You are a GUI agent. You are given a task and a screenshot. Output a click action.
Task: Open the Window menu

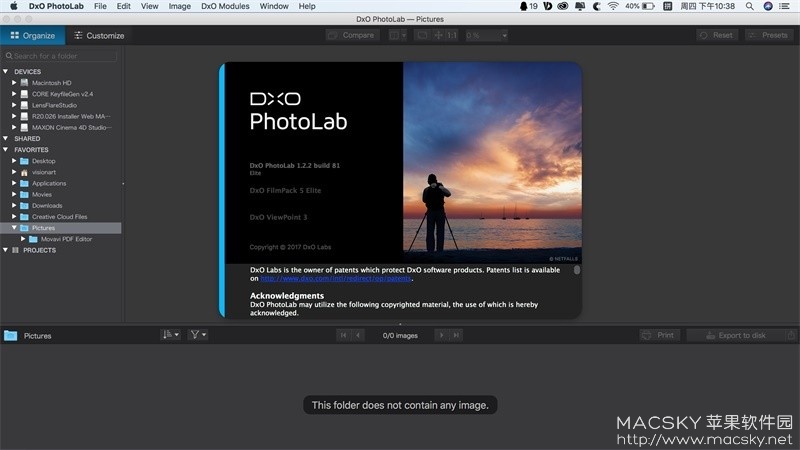tap(274, 6)
